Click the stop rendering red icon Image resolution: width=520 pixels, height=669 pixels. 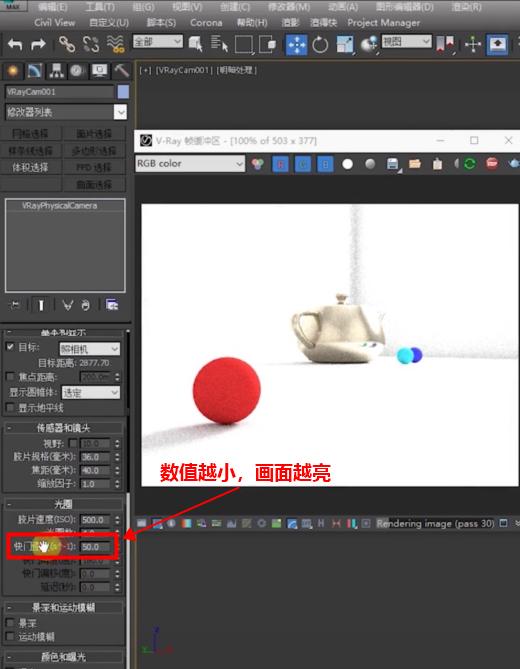tap(492, 164)
